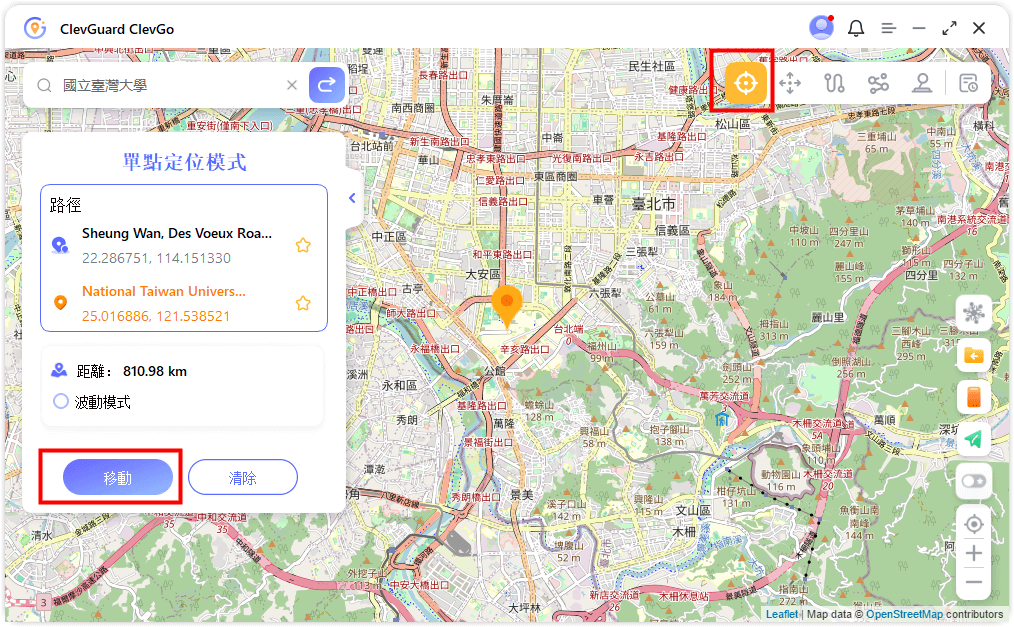Clear the search field text

point(292,85)
